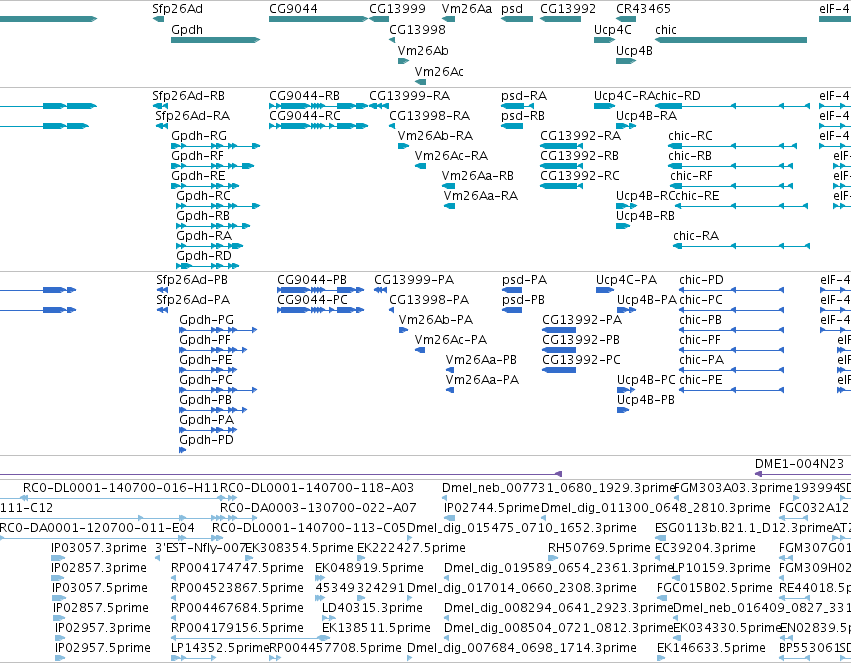Open the Ucp4B-PC protein

[x=626, y=390]
